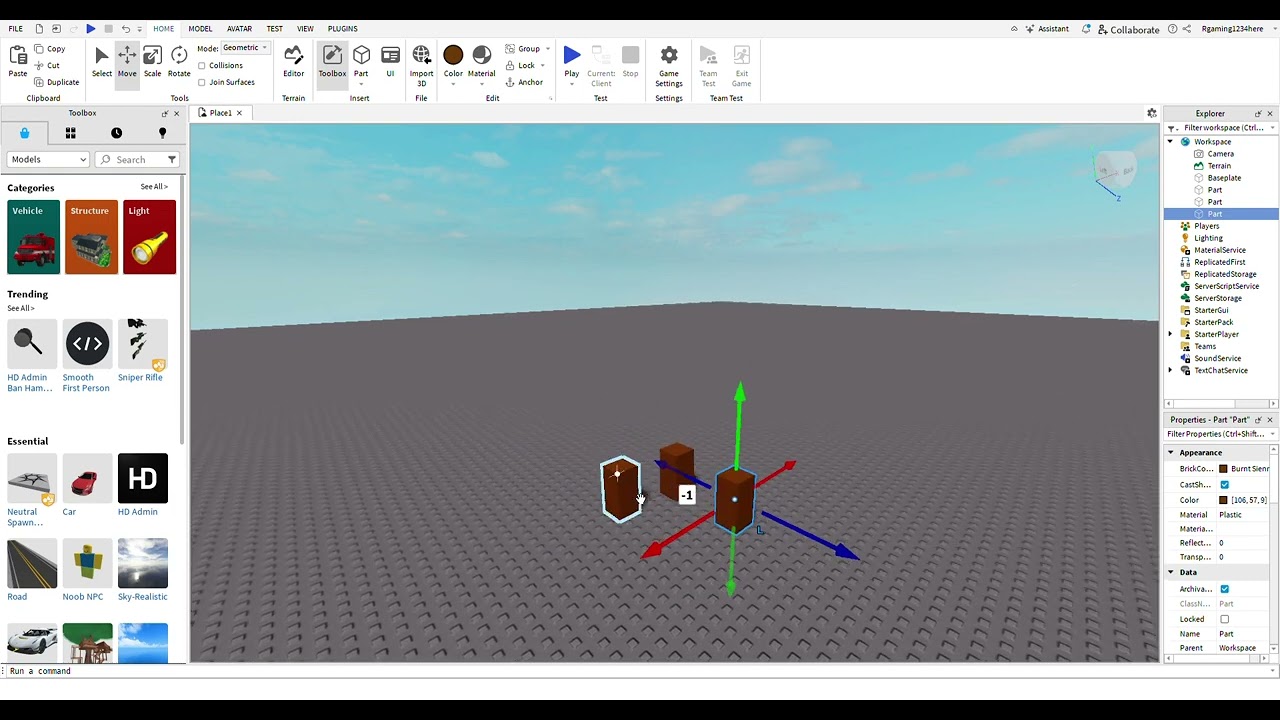Image resolution: width=1280 pixels, height=720 pixels.
Task: Collapse the Workspace tree node
Action: pos(1171,142)
